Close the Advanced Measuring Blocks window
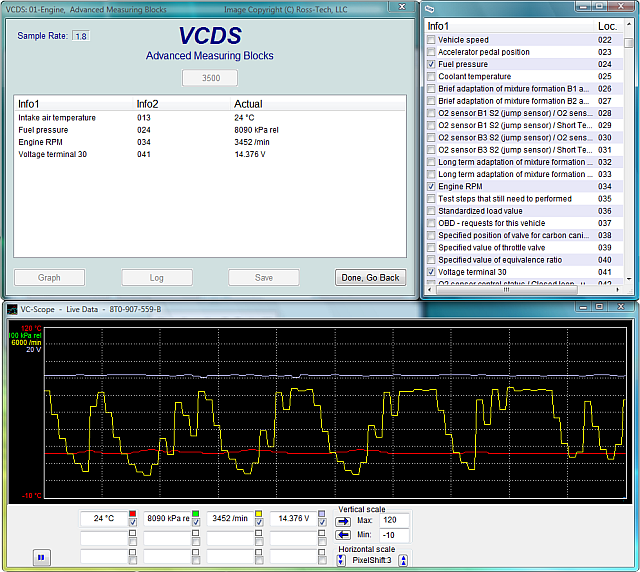 tap(402, 7)
